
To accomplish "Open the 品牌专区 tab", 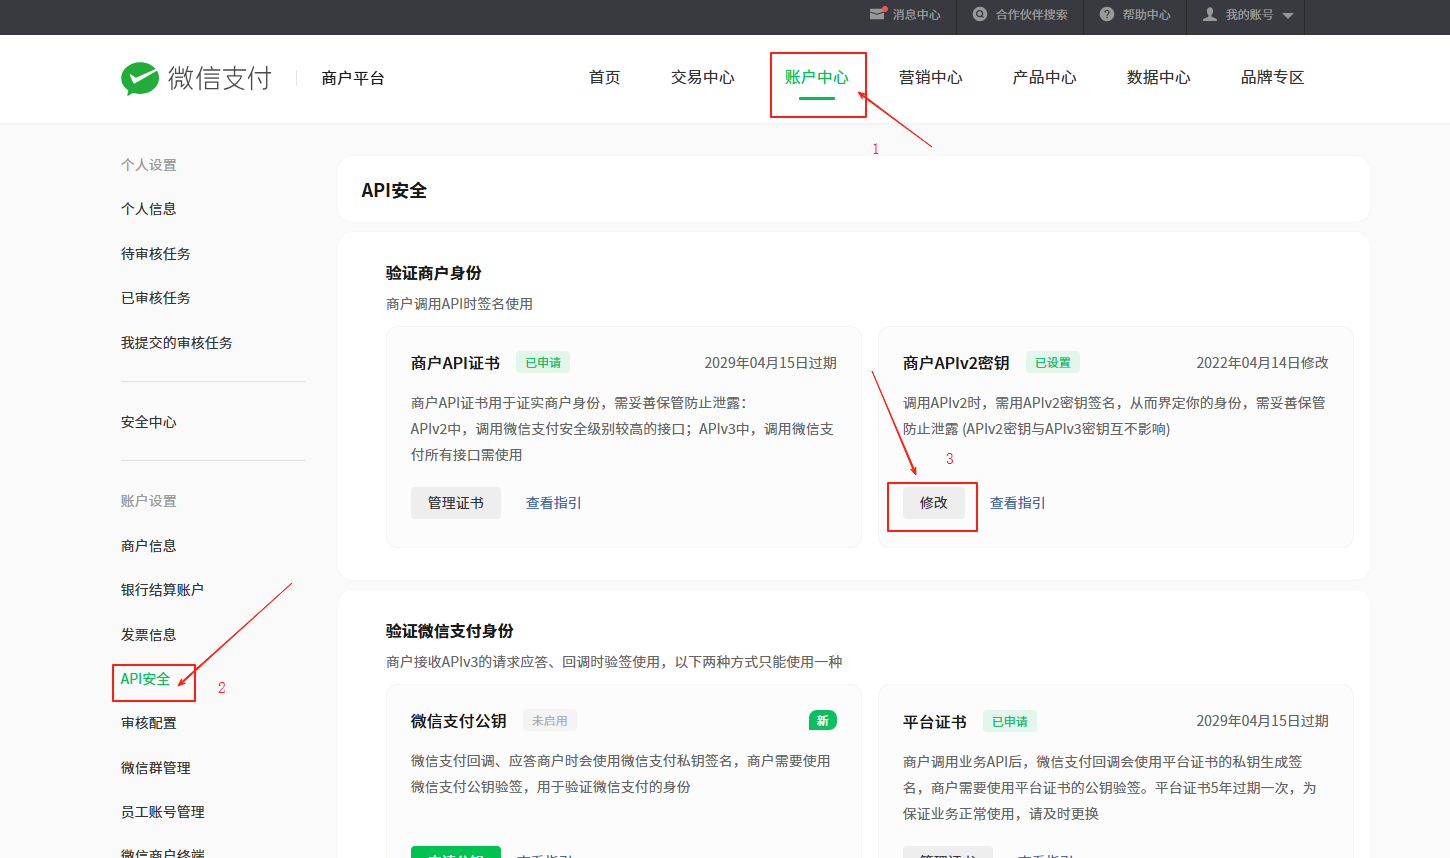I will point(1272,77).
